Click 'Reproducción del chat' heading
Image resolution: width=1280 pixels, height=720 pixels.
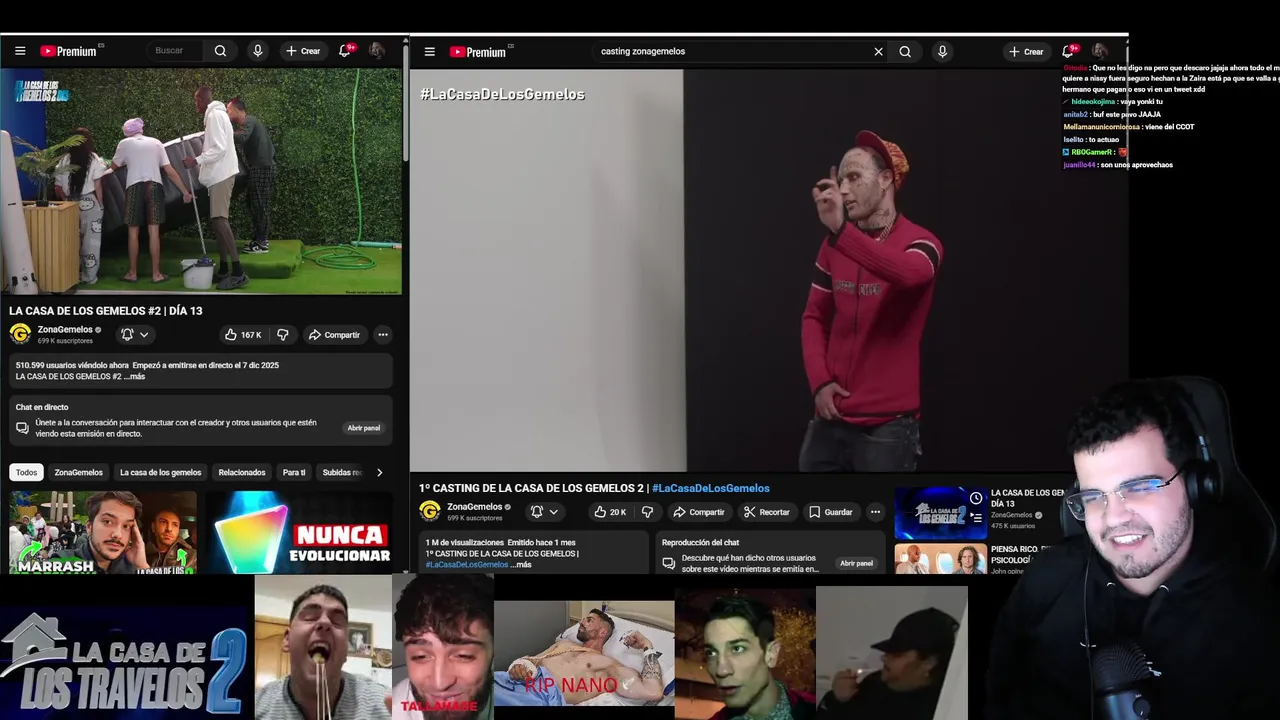click(700, 543)
